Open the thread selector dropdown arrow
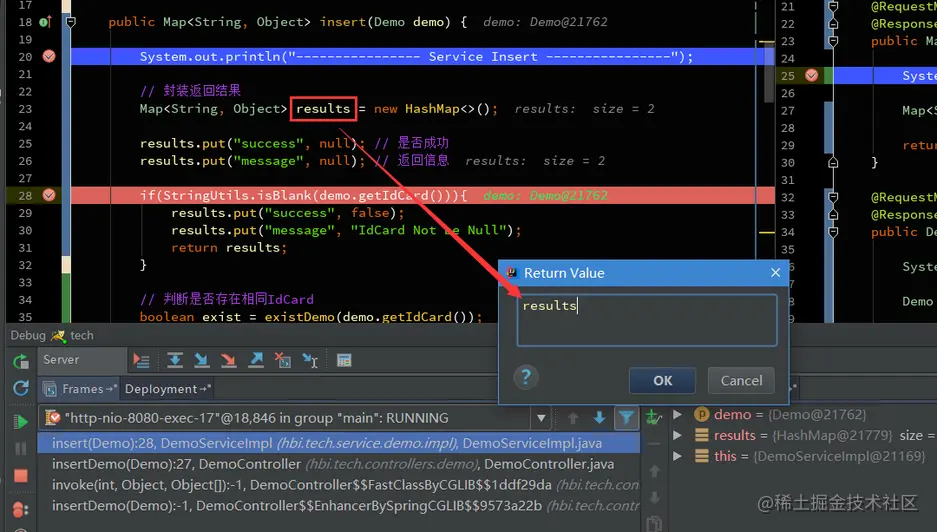Viewport: 937px width, 532px height. point(541,418)
